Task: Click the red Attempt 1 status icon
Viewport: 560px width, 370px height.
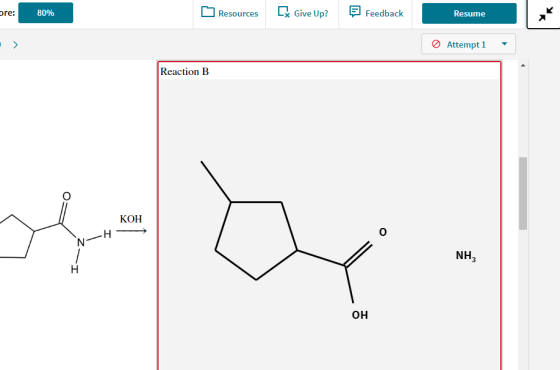Action: click(436, 44)
